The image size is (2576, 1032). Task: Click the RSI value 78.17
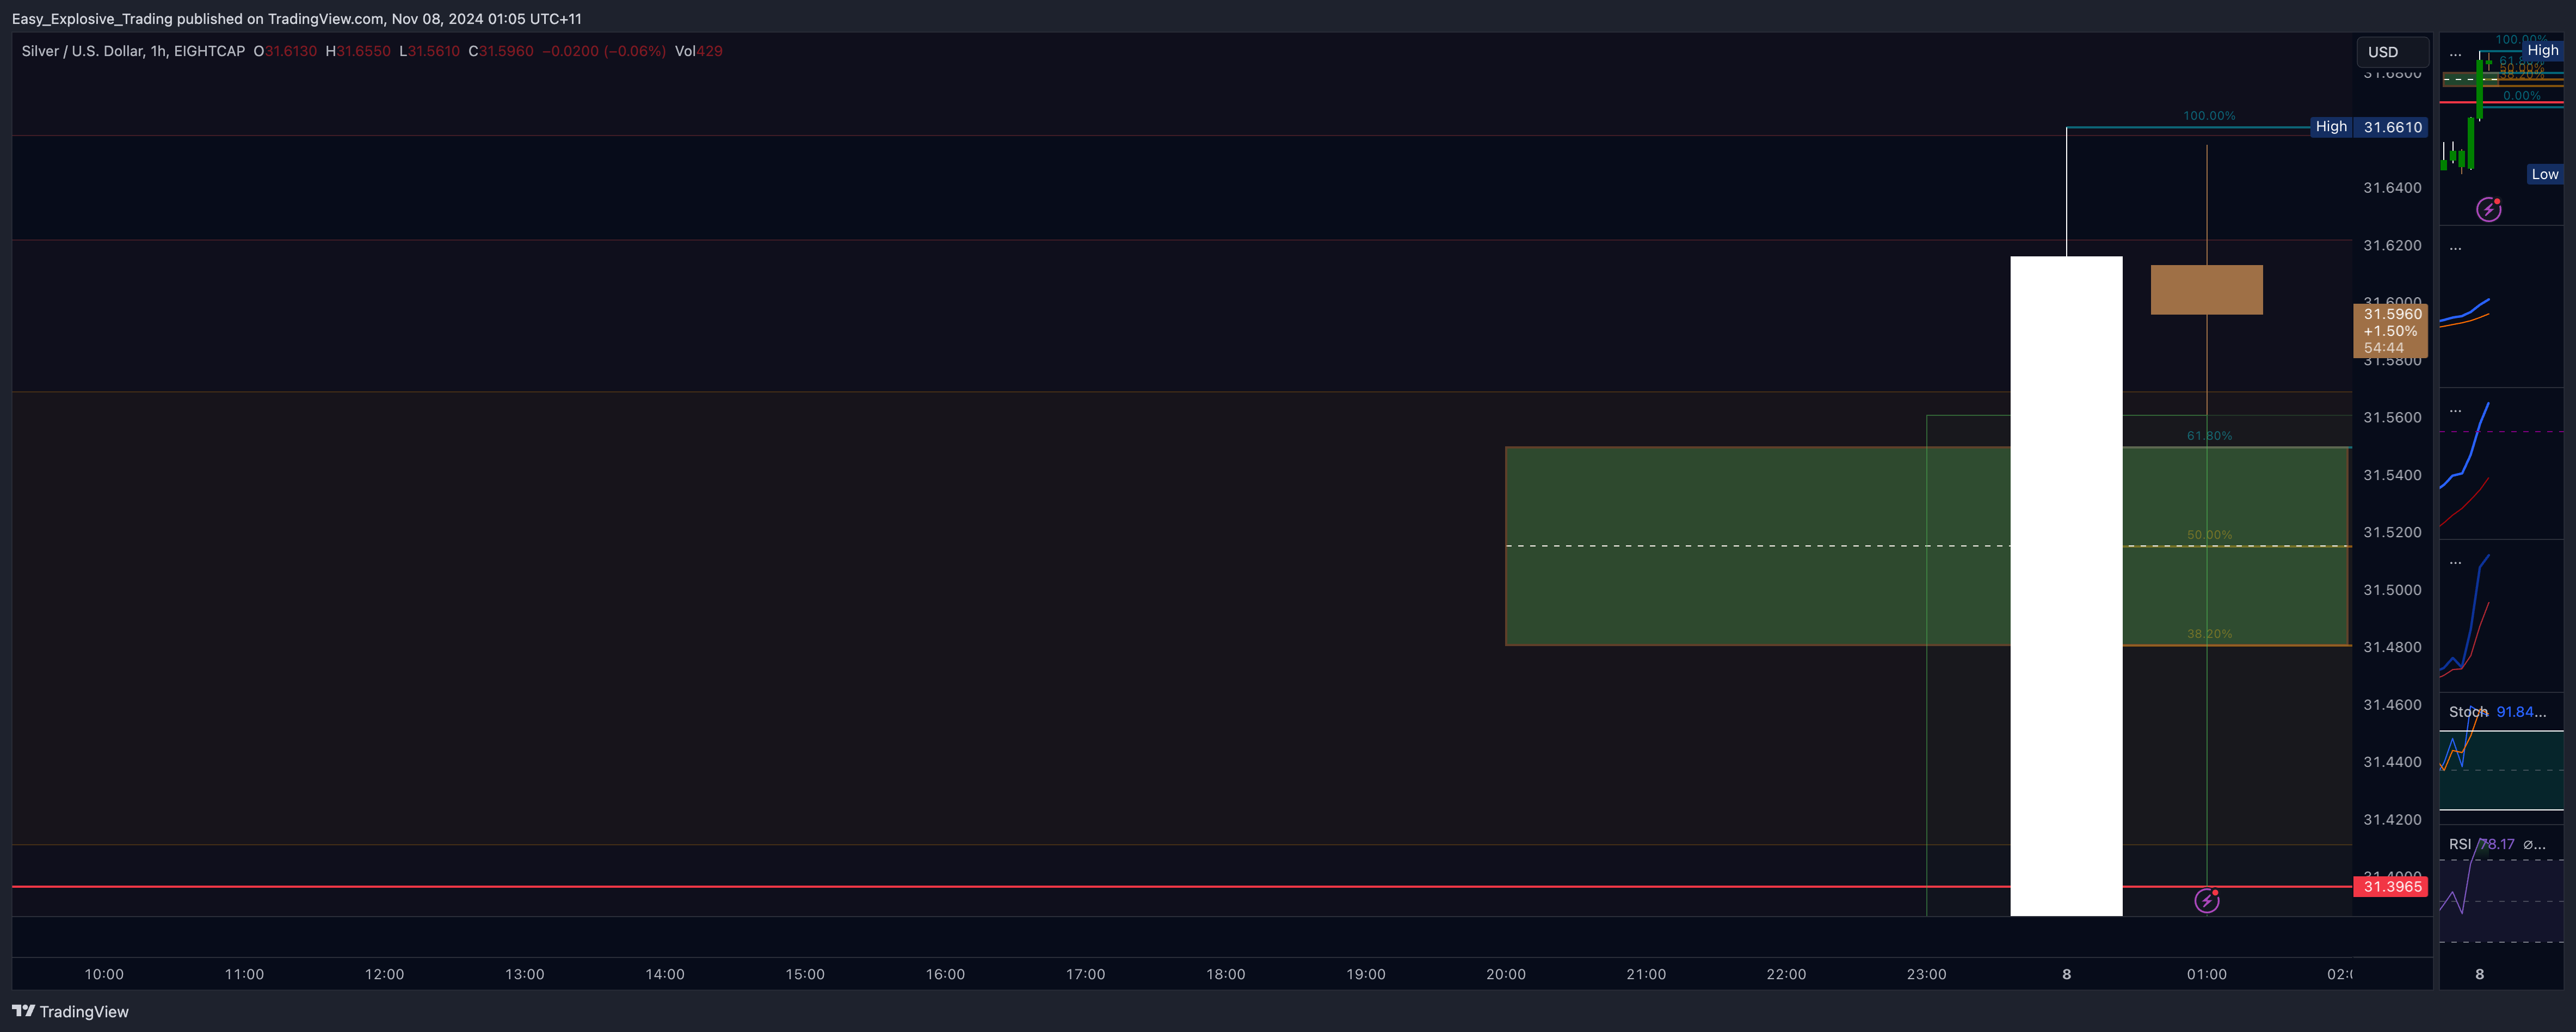(x=2497, y=844)
